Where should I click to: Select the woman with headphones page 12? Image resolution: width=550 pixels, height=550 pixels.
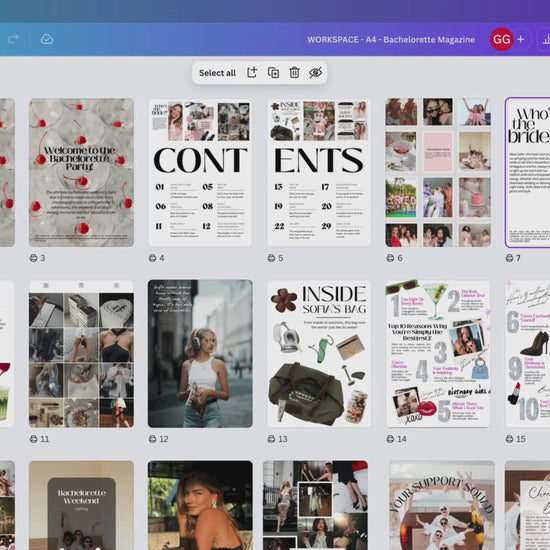point(200,354)
